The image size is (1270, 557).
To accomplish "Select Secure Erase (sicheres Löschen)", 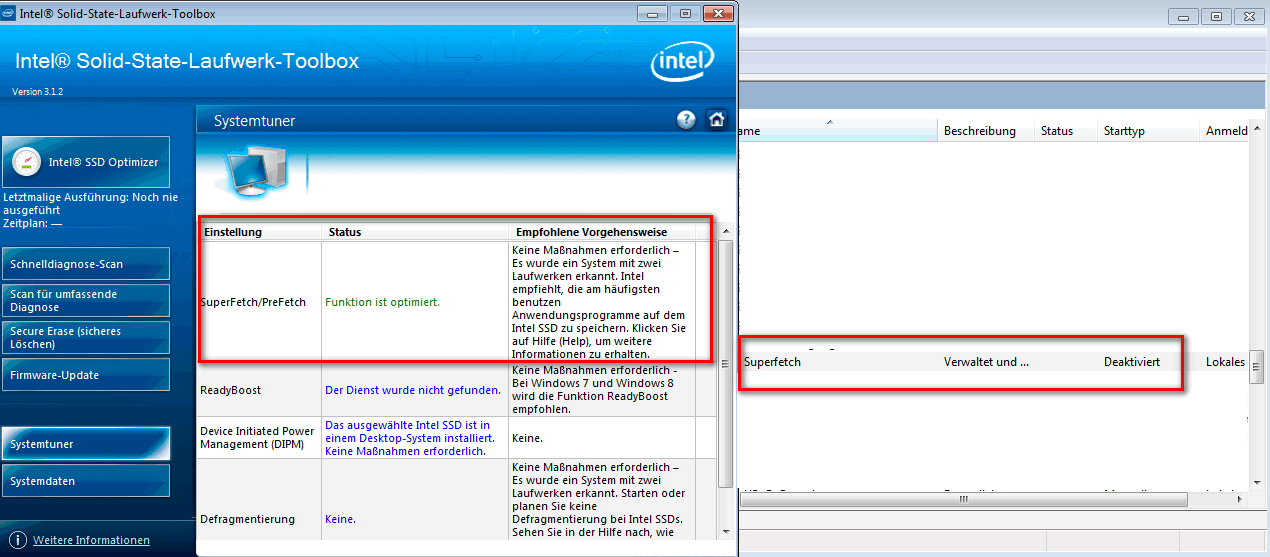I will 85,338.
